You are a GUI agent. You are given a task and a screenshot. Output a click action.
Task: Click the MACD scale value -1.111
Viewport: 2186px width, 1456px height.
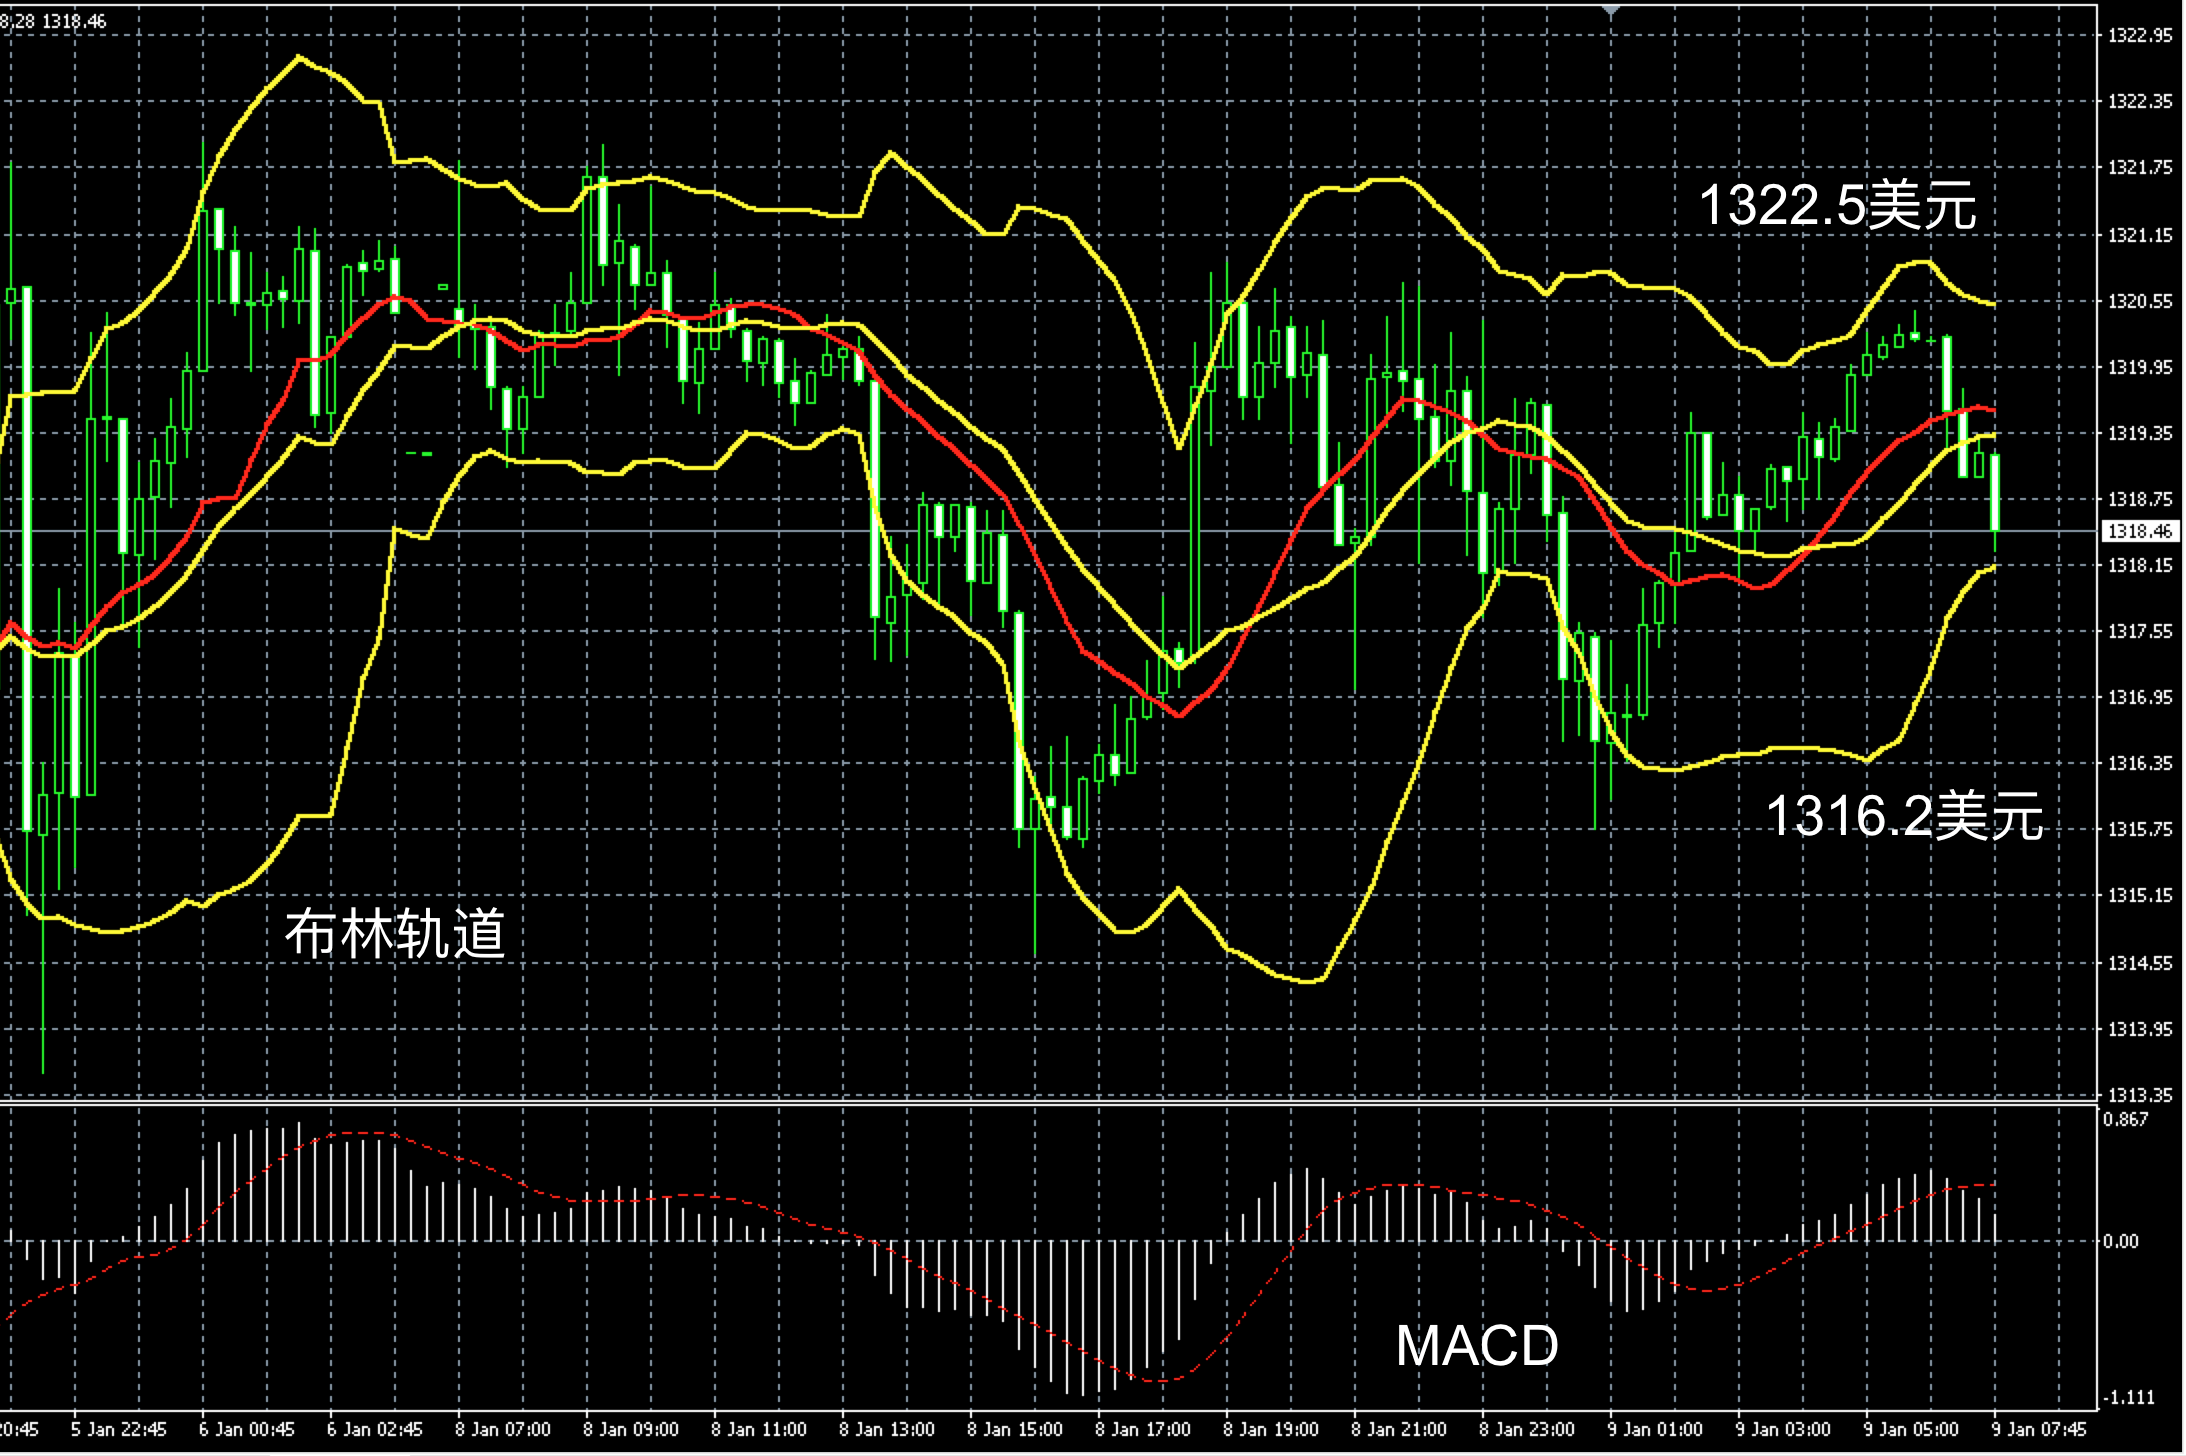tap(2127, 1397)
